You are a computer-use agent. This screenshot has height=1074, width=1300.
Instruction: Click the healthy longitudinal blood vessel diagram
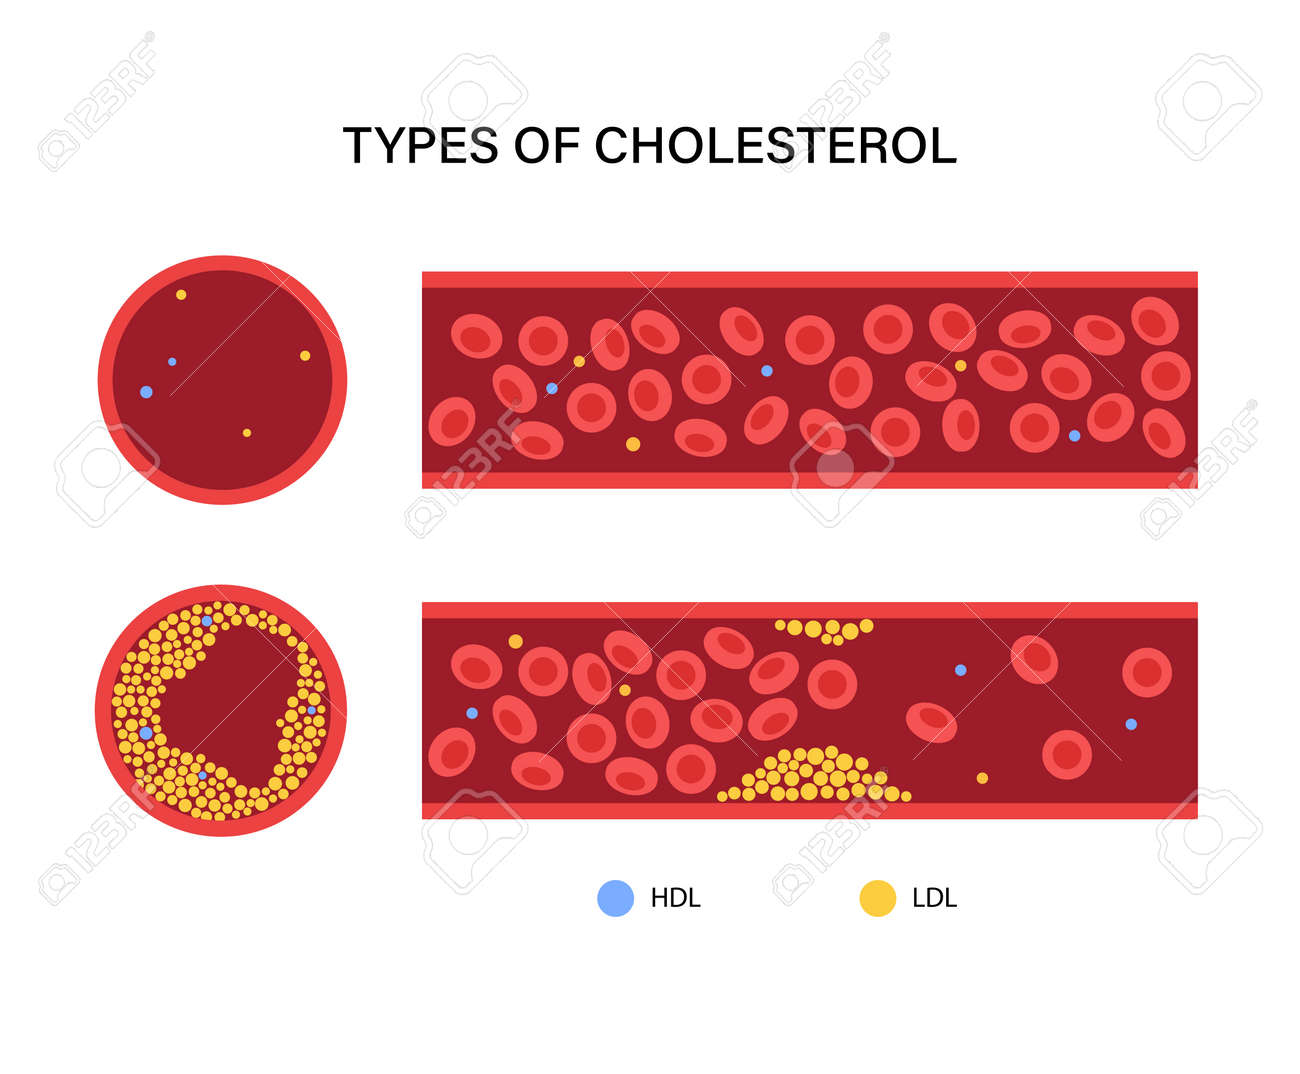pyautogui.click(x=809, y=380)
